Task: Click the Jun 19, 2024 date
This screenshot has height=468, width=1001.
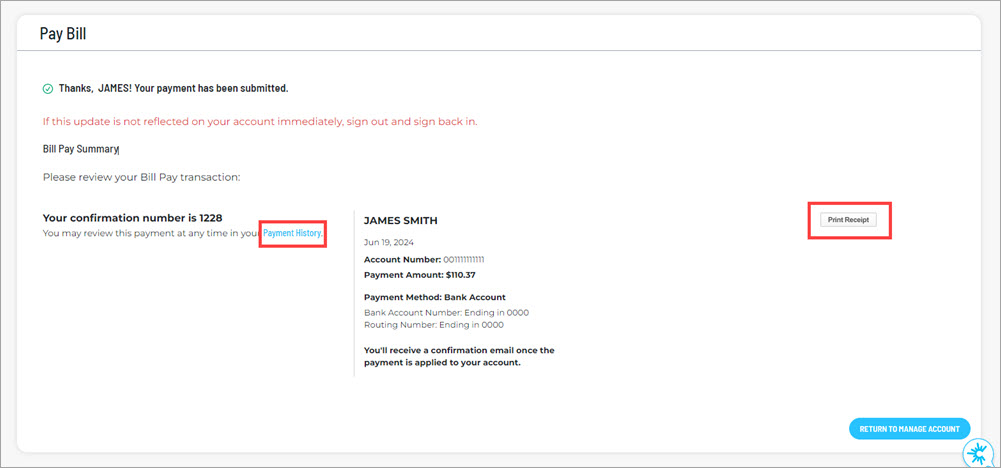Action: 389,242
